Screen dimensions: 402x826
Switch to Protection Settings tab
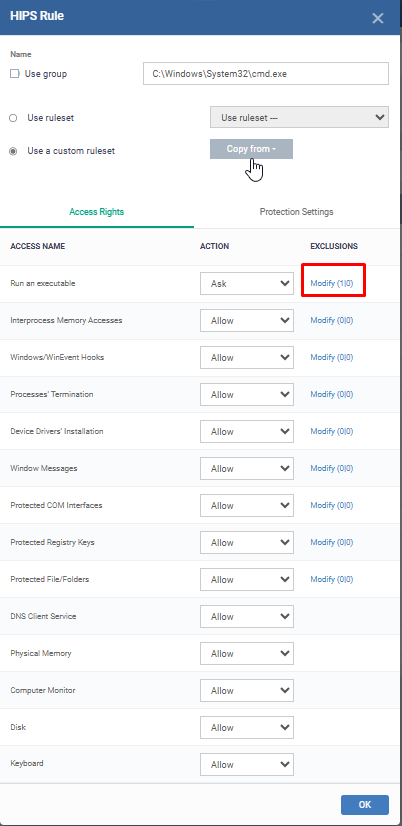[296, 212]
